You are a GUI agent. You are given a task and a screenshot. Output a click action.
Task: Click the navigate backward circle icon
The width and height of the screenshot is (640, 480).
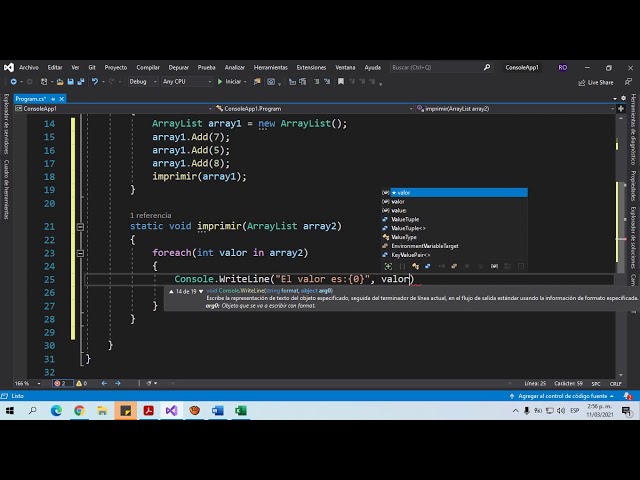pyautogui.click(x=13, y=82)
